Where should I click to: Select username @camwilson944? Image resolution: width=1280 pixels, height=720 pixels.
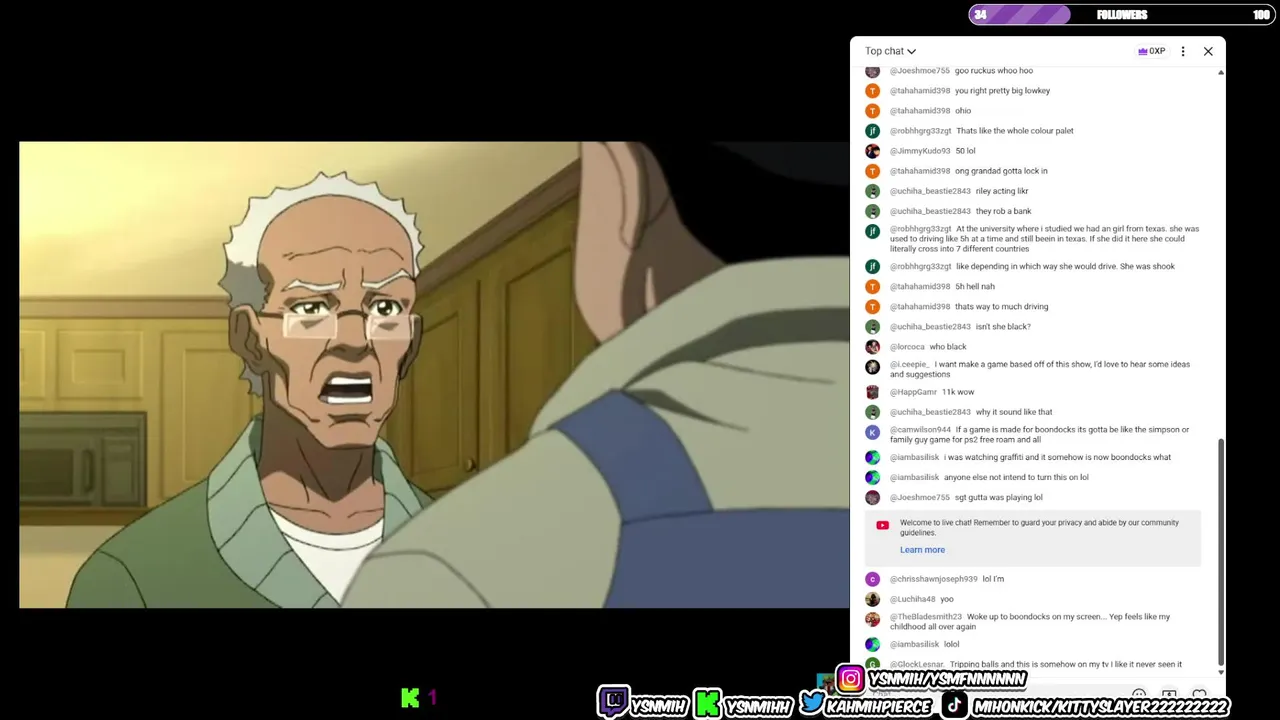[x=920, y=430]
